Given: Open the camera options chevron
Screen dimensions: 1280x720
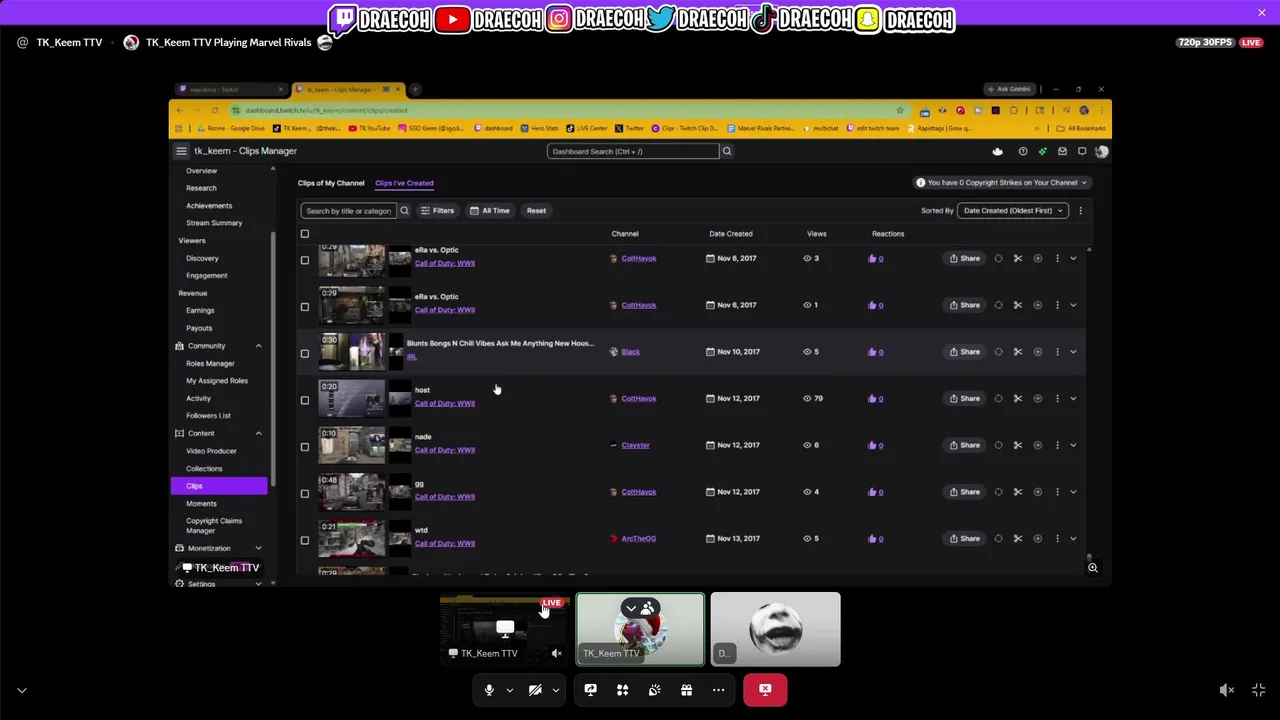Looking at the screenshot, I should 555,690.
